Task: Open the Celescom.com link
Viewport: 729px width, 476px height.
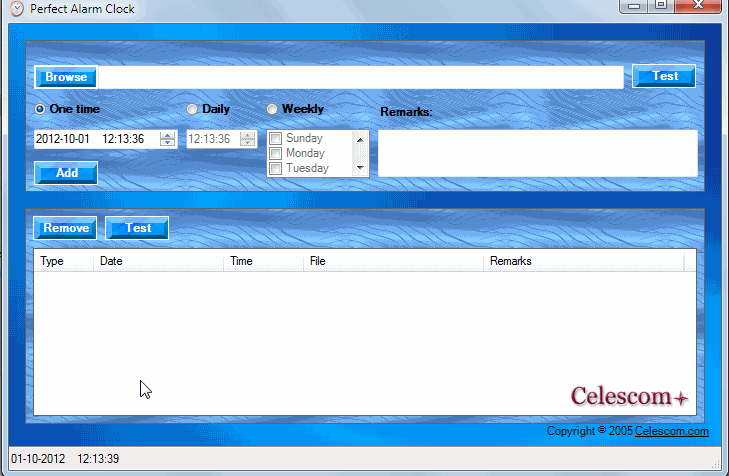Action: (672, 431)
